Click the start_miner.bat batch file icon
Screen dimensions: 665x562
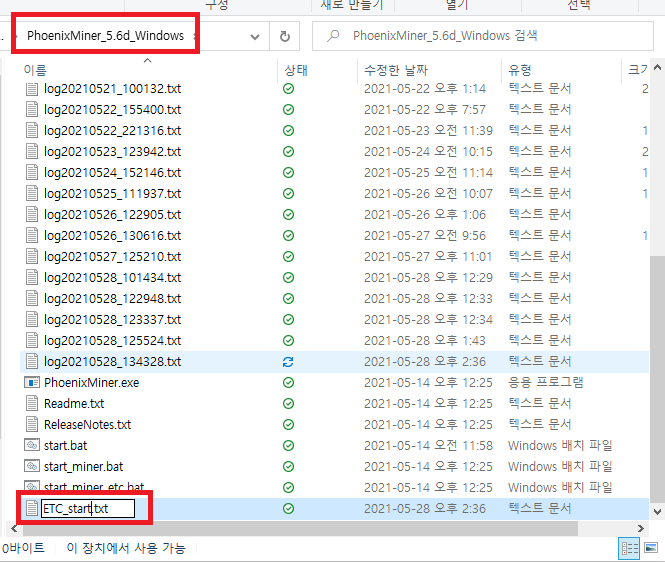[32, 467]
